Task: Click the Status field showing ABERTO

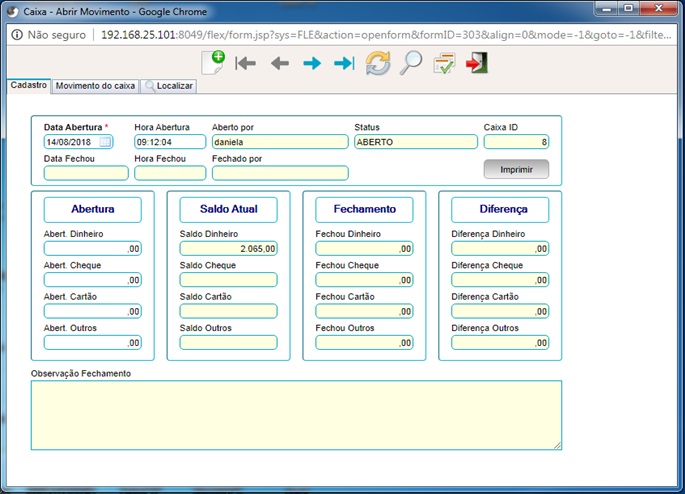Action: 416,142
